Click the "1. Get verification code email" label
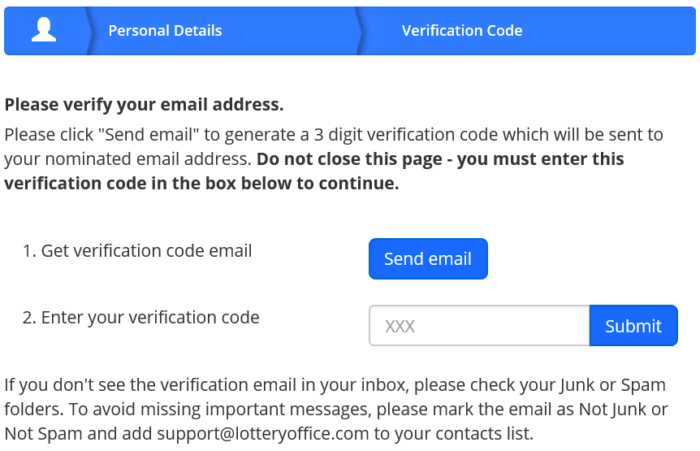 tap(137, 251)
